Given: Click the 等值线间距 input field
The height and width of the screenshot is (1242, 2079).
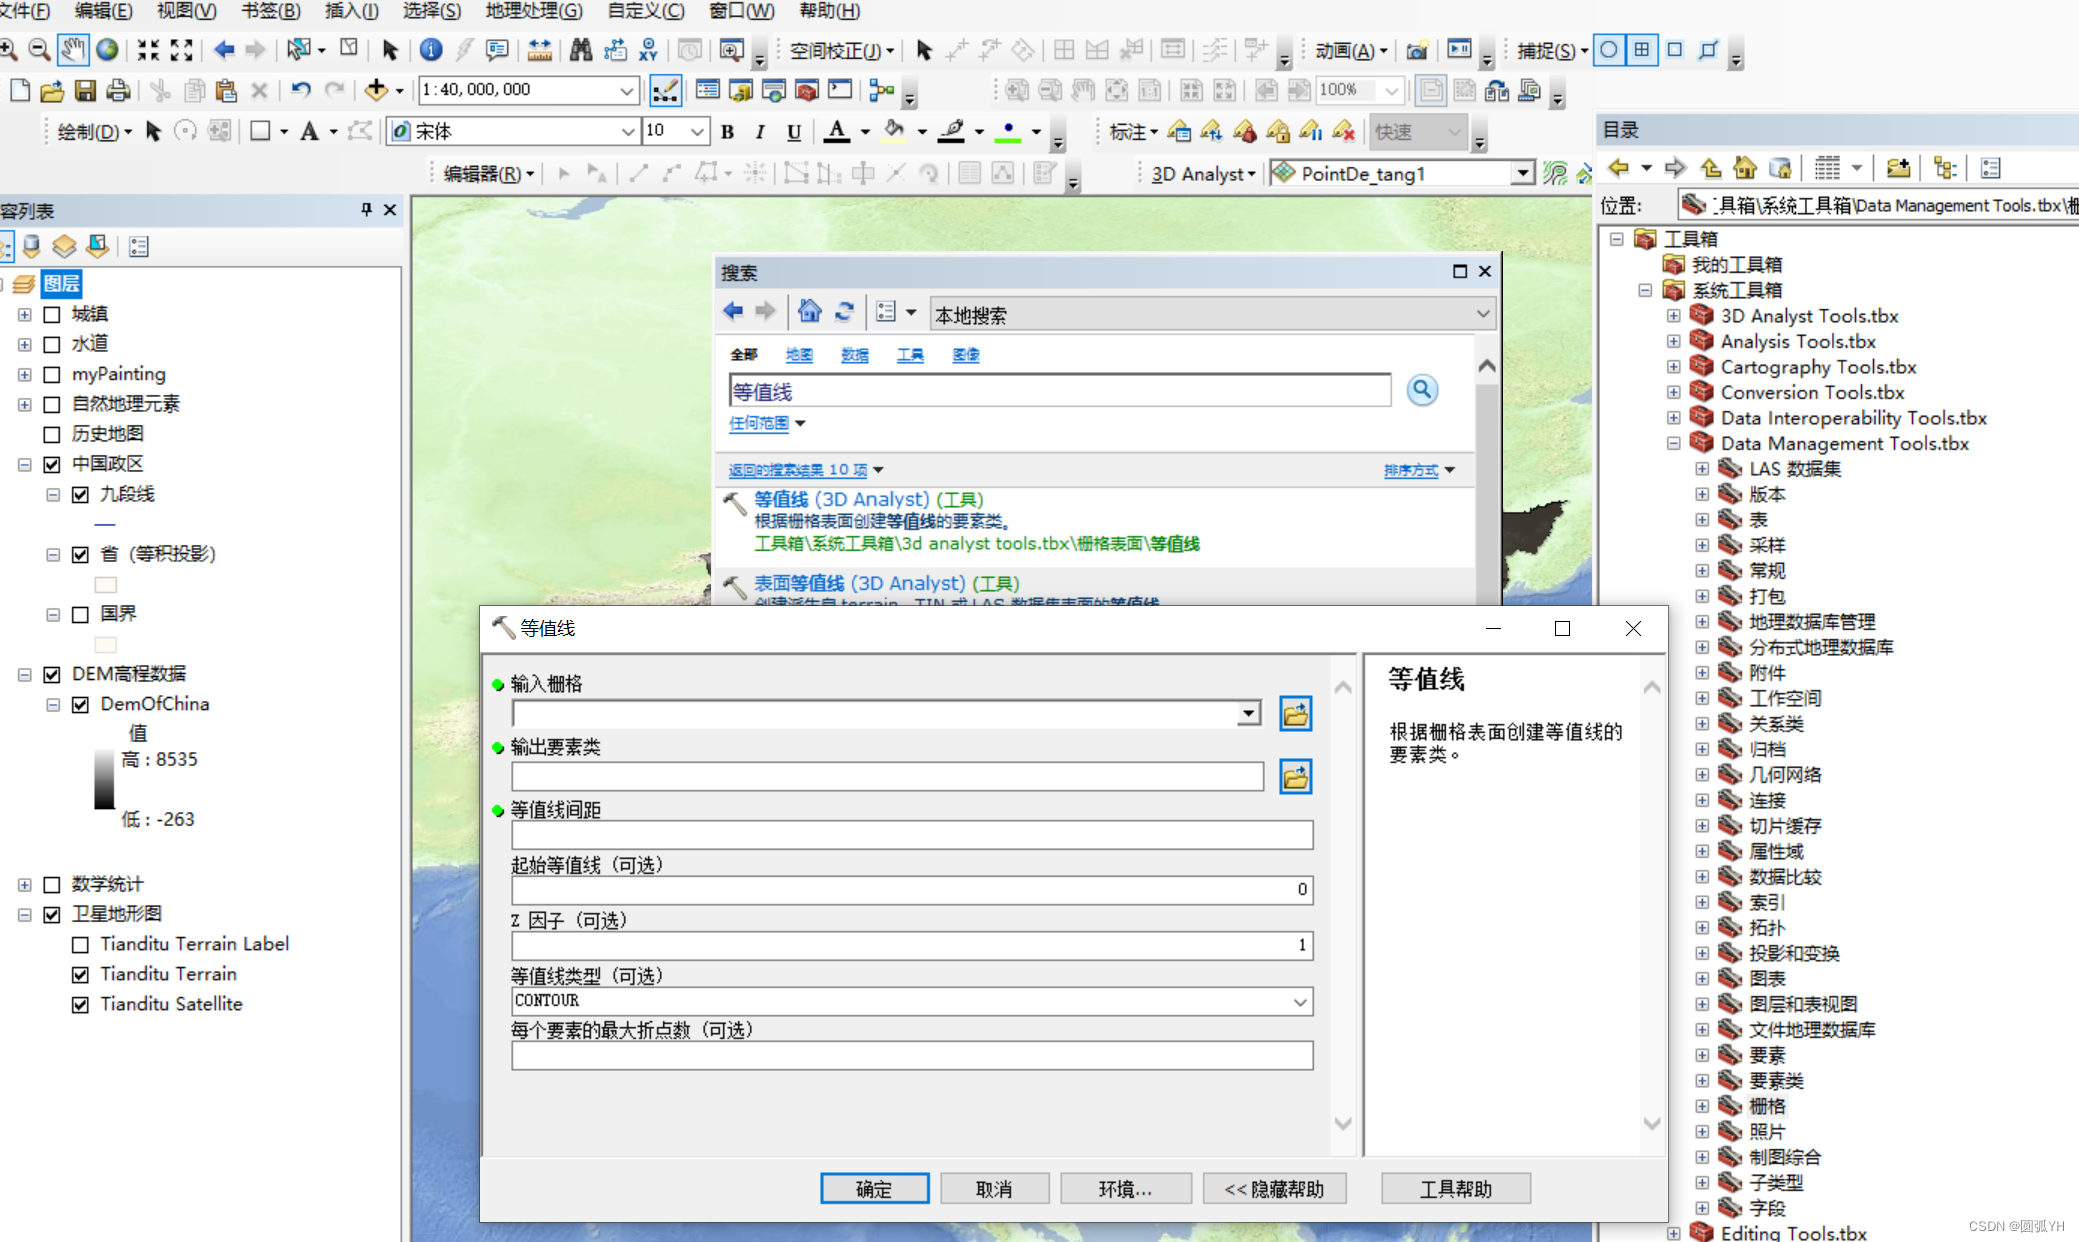Looking at the screenshot, I should [911, 835].
